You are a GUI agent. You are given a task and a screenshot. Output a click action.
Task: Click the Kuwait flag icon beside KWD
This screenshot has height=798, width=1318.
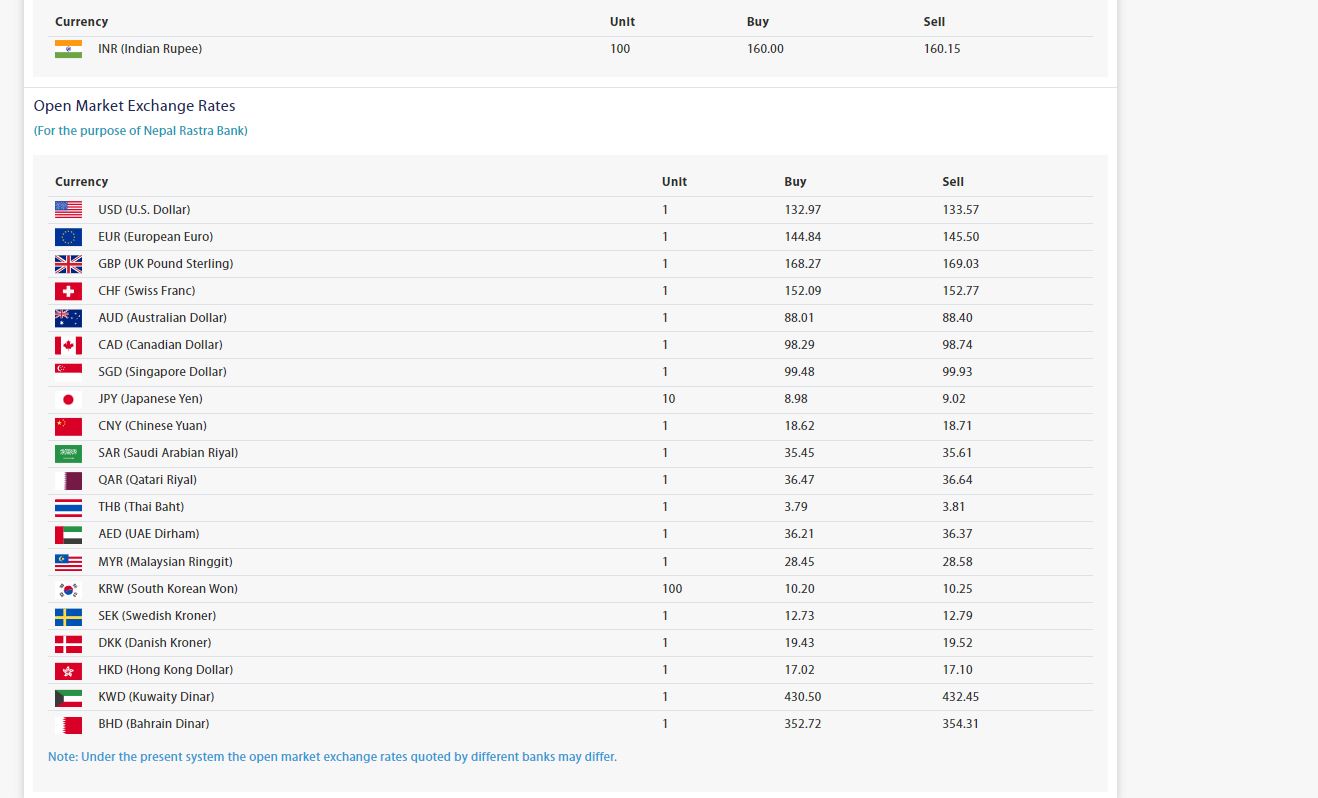point(68,697)
